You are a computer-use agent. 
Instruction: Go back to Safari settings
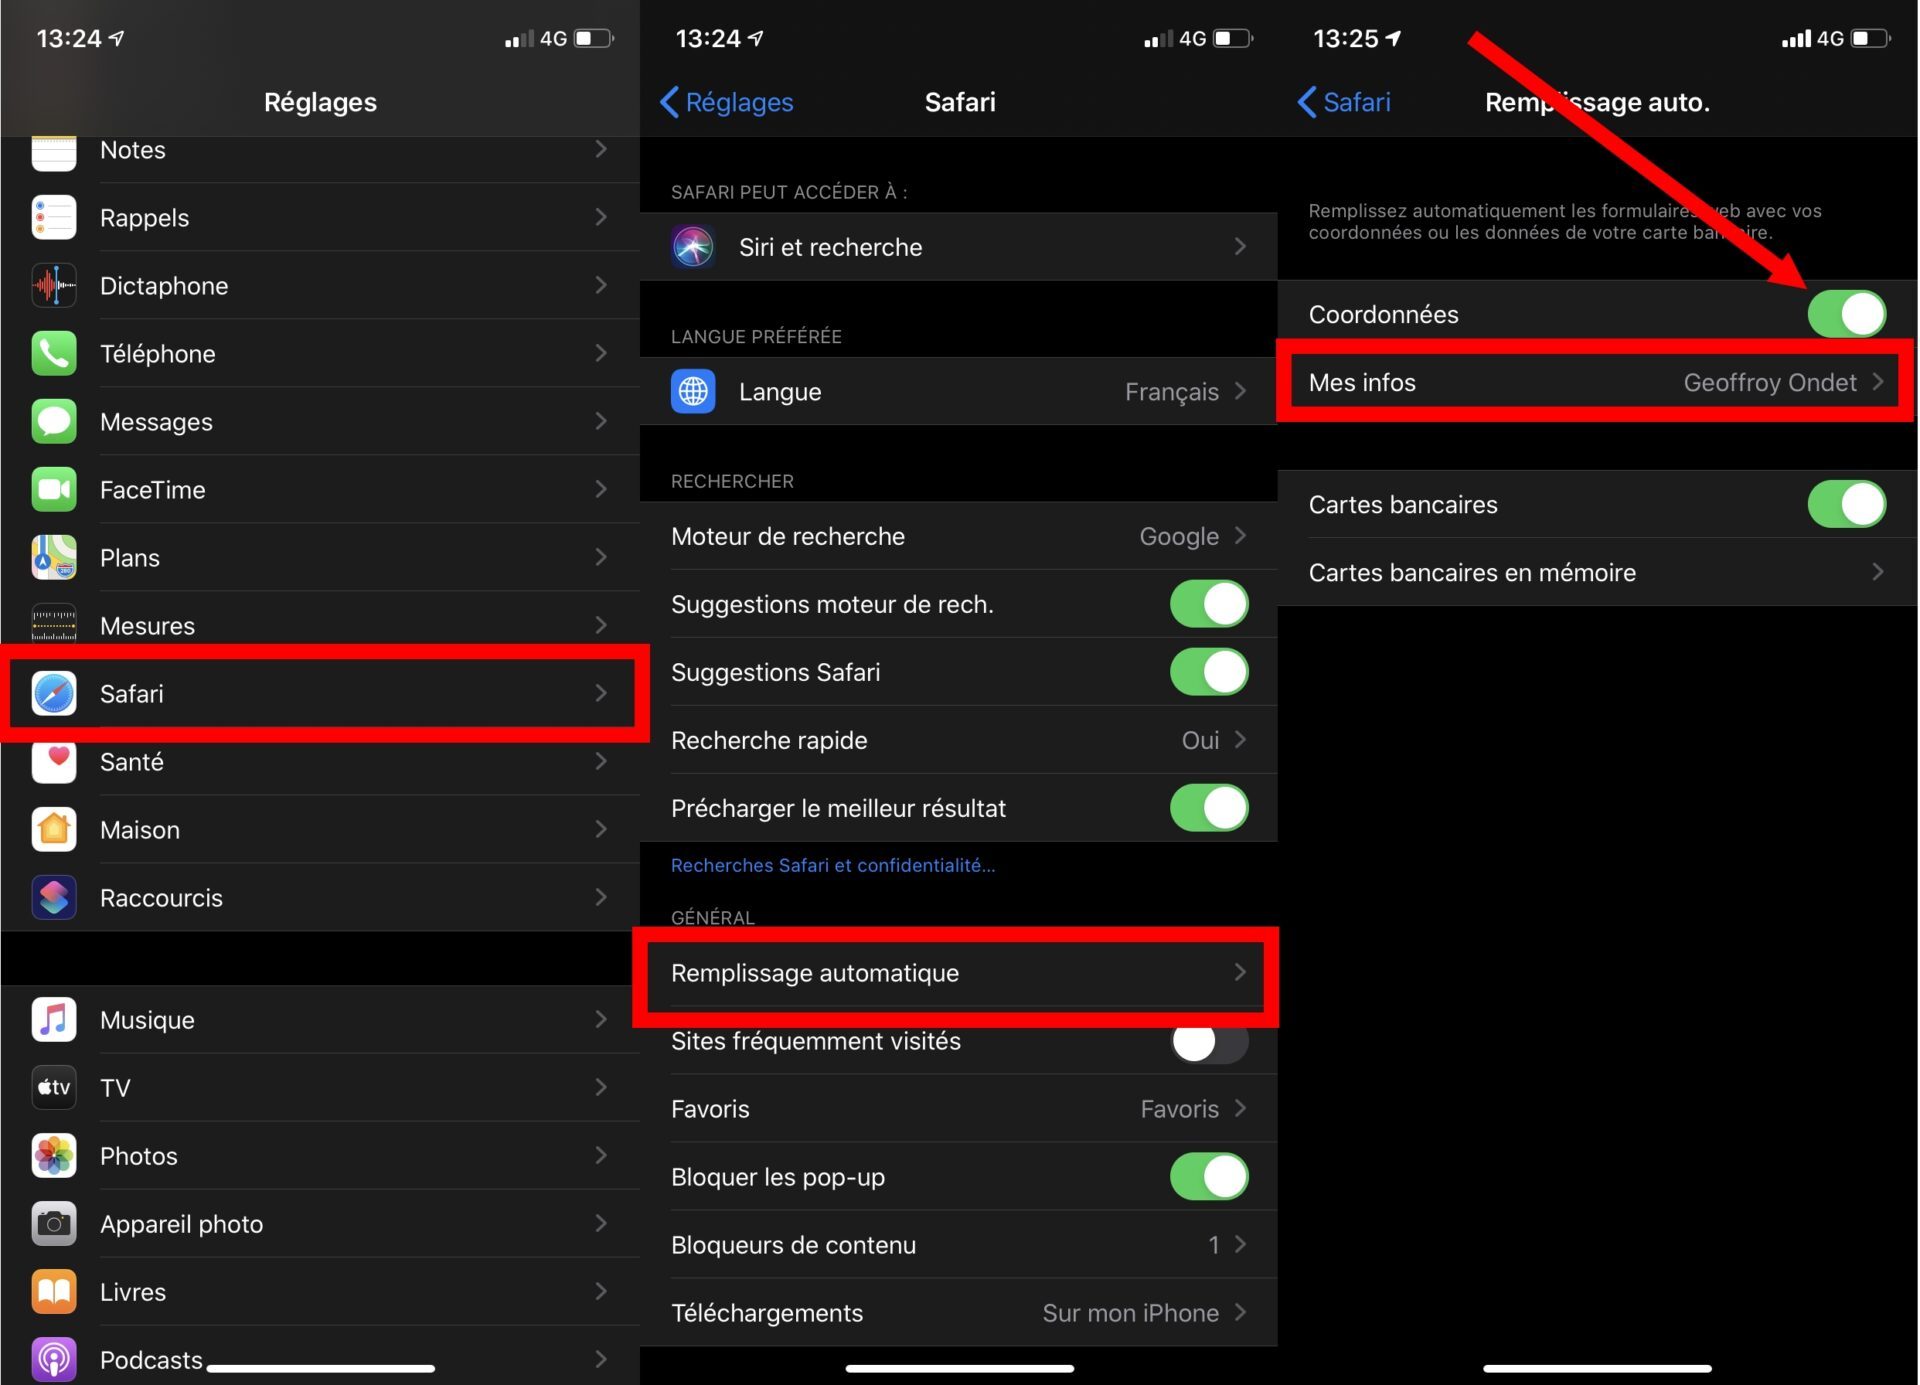pos(1344,102)
